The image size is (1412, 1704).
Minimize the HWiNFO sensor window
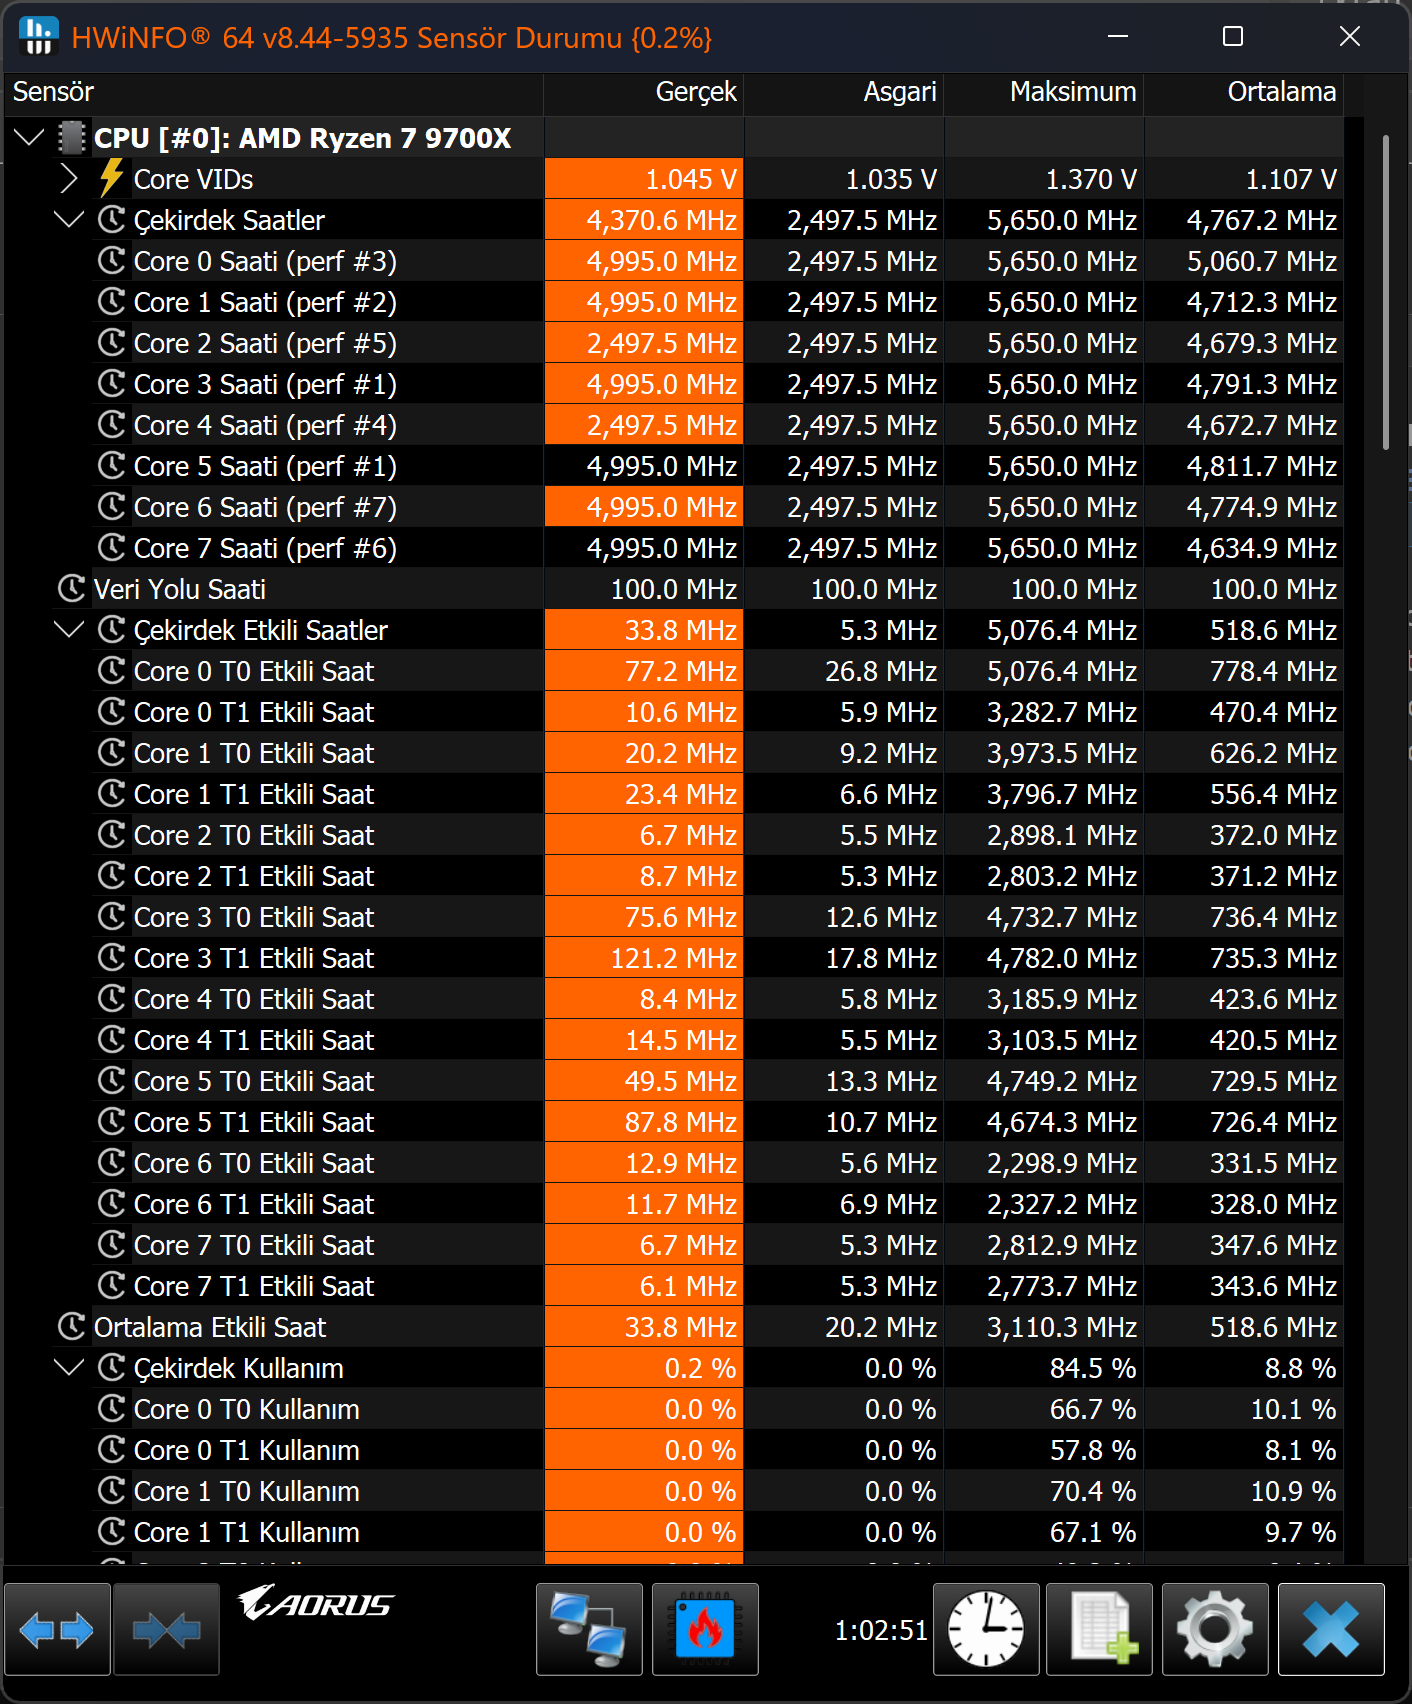1118,37
